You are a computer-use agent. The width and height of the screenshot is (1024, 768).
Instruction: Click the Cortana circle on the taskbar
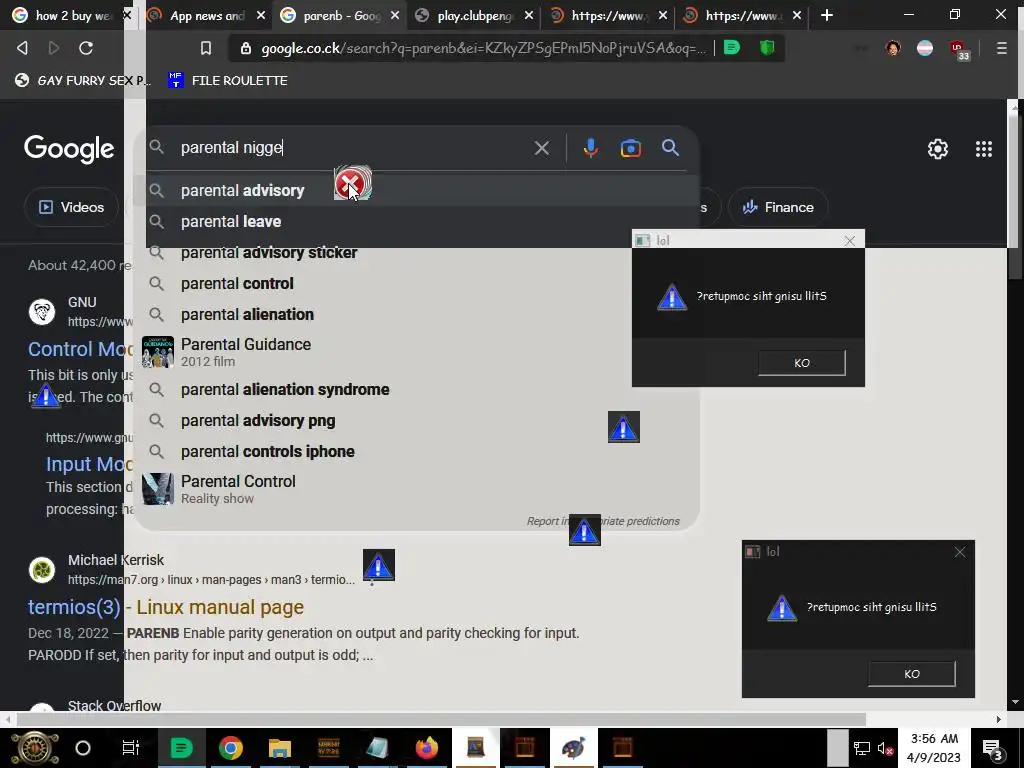(83, 748)
